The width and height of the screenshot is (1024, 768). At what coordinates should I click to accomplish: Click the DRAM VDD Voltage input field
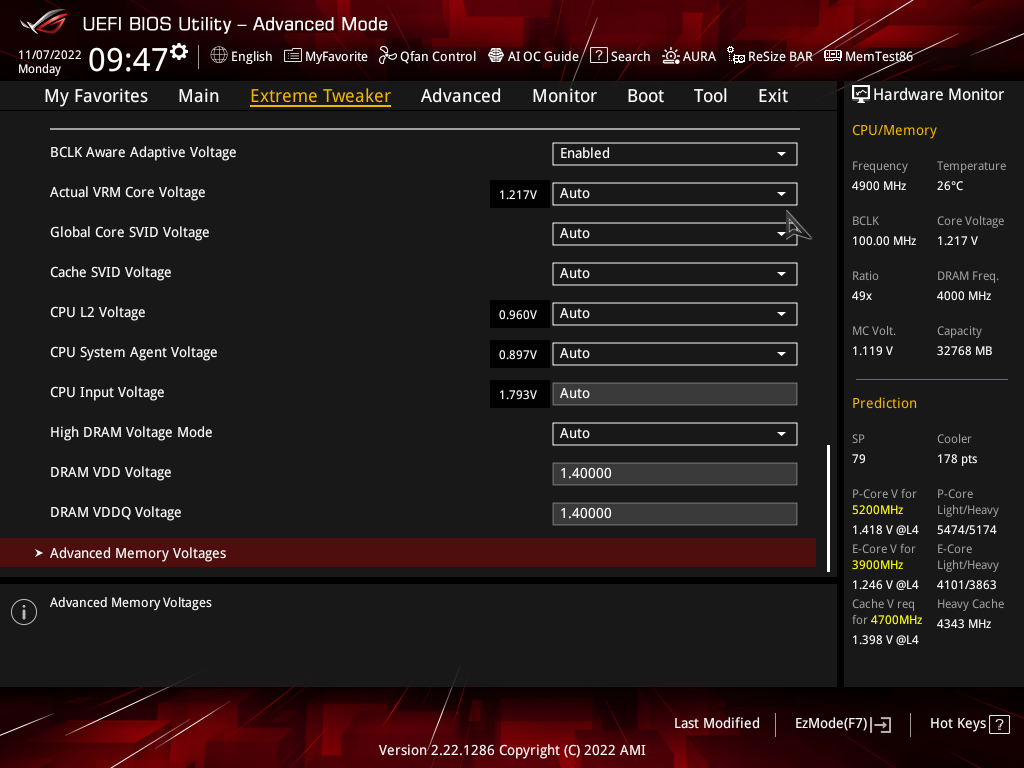point(674,473)
